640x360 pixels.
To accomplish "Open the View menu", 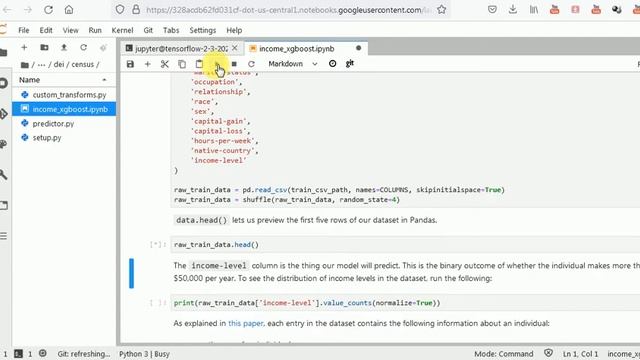I will click(x=70, y=30).
